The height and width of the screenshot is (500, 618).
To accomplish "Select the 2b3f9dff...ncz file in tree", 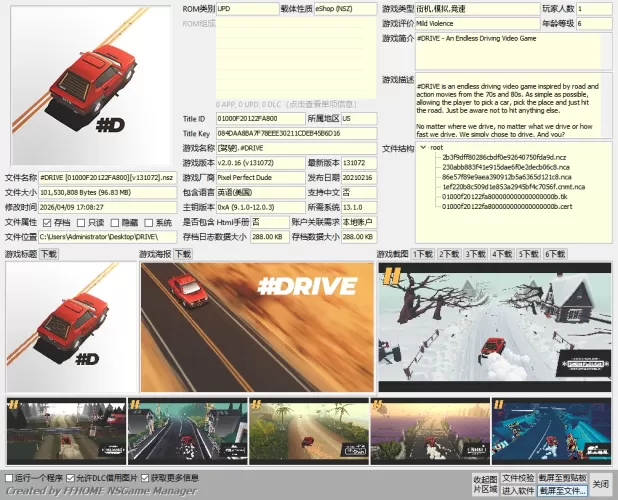I will click(504, 157).
